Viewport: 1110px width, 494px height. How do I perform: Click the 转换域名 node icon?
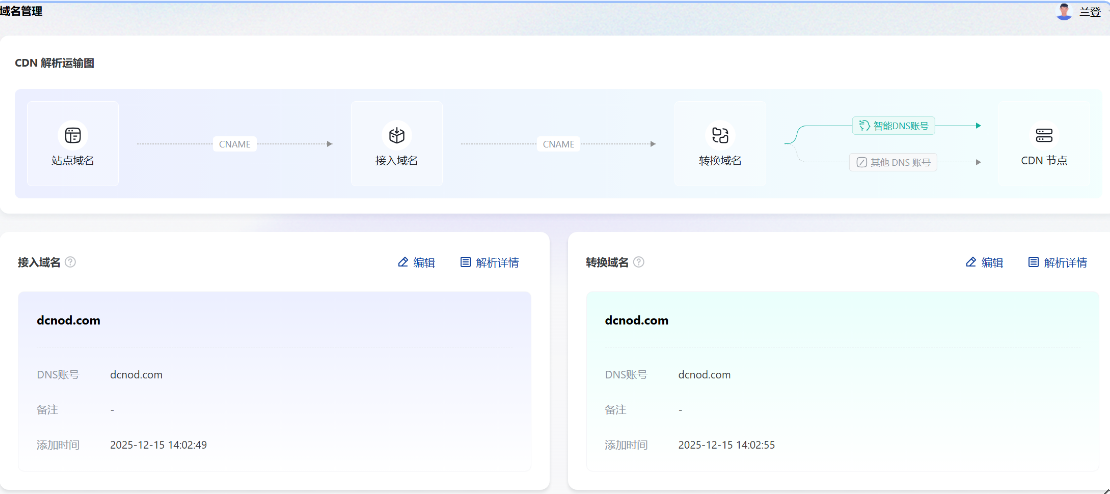coord(720,135)
